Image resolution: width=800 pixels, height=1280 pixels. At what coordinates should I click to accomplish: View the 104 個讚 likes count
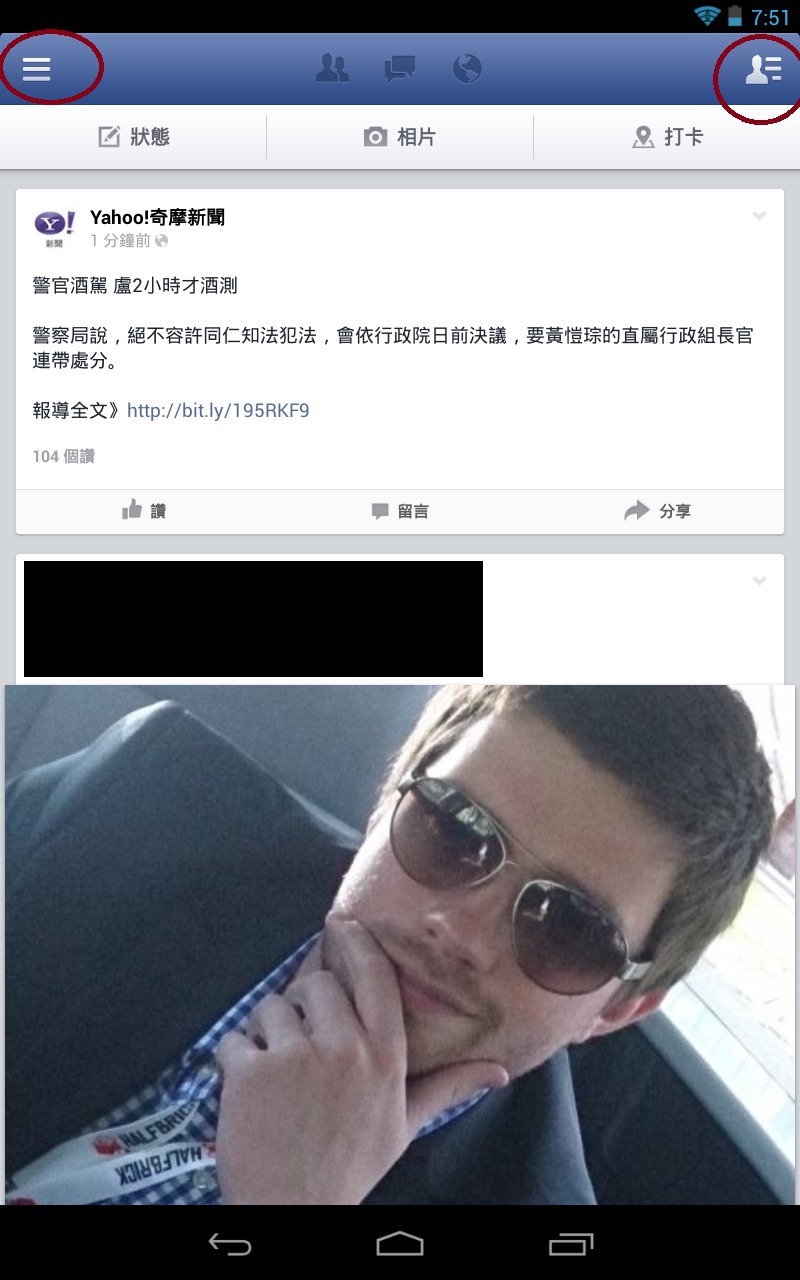64,456
